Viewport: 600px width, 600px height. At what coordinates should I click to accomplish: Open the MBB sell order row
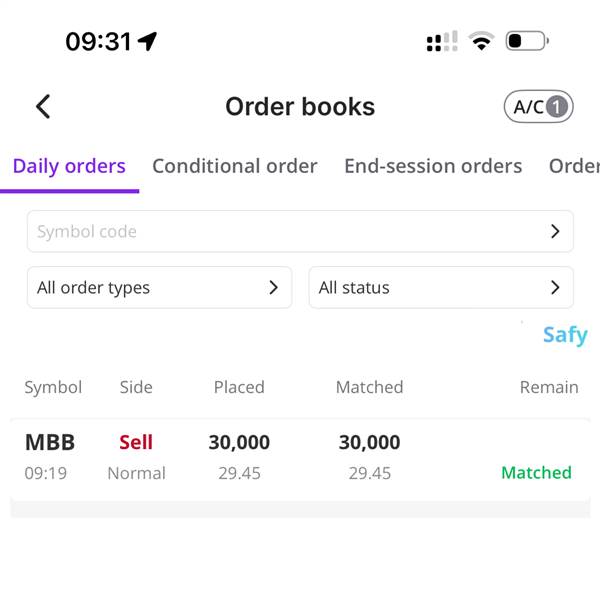(x=300, y=458)
